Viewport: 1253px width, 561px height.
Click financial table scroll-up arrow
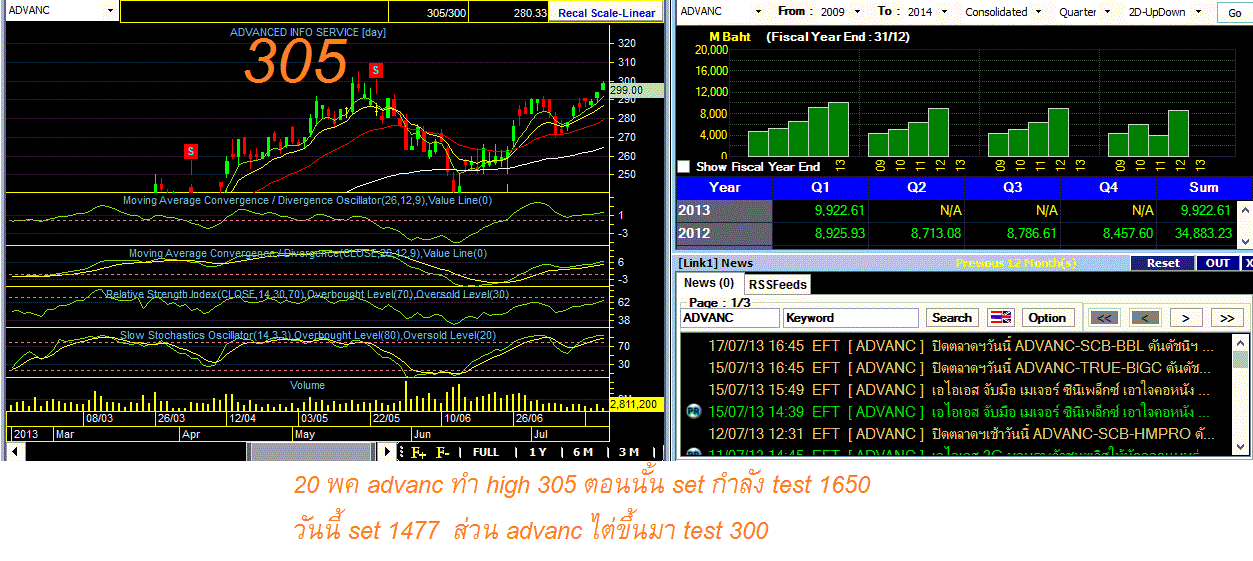tap(1244, 211)
